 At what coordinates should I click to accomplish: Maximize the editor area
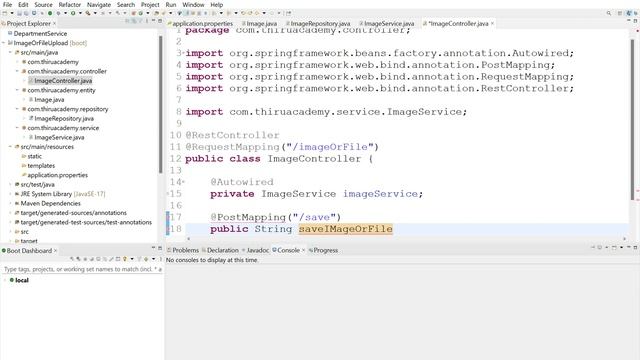[636, 20]
